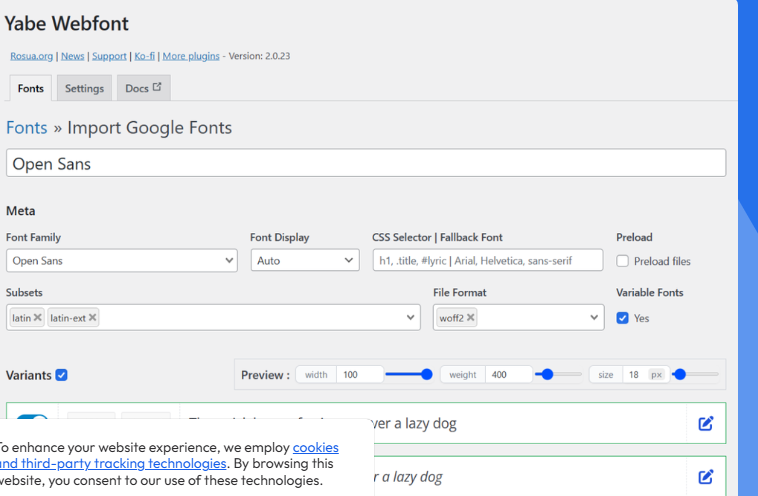This screenshot has height=496, width=758.
Task: Click the CSS Selector fallback font field
Action: tap(488, 261)
